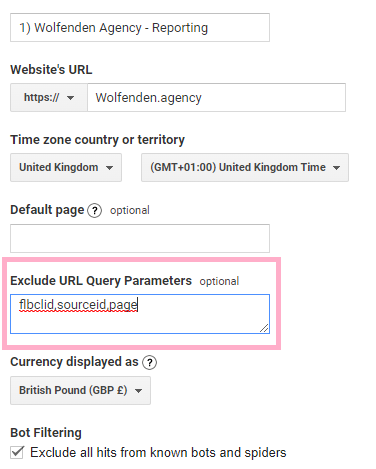
Task: Toggle Exclude all hits from known bots checkbox
Action: (17, 452)
